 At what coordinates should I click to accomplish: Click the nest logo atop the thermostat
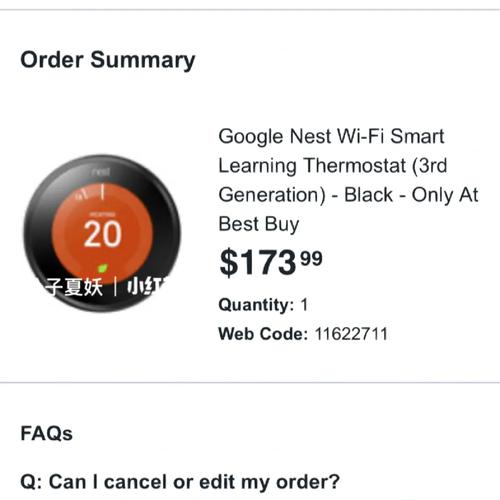101,172
